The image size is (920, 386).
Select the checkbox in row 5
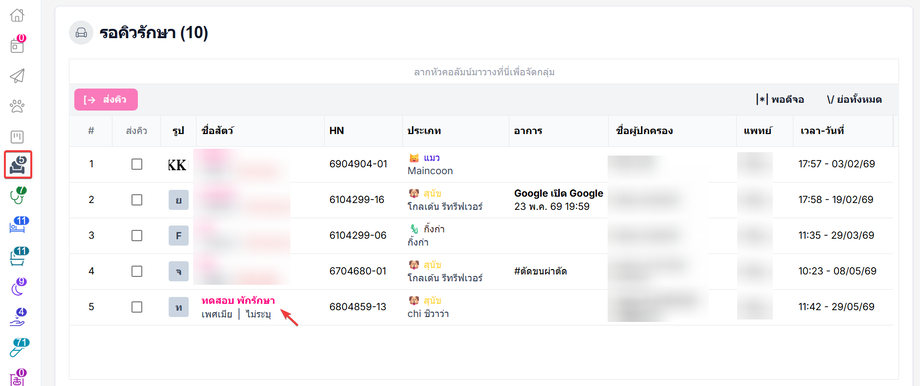click(137, 307)
